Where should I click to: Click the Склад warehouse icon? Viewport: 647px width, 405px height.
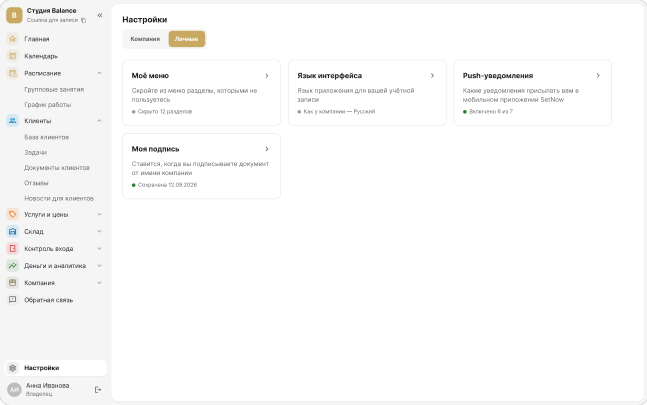pos(13,231)
